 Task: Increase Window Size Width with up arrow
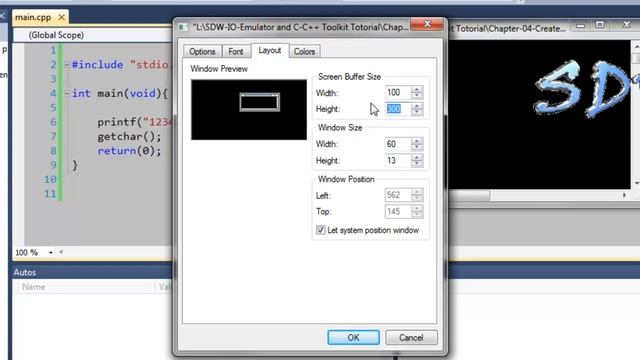(417, 141)
